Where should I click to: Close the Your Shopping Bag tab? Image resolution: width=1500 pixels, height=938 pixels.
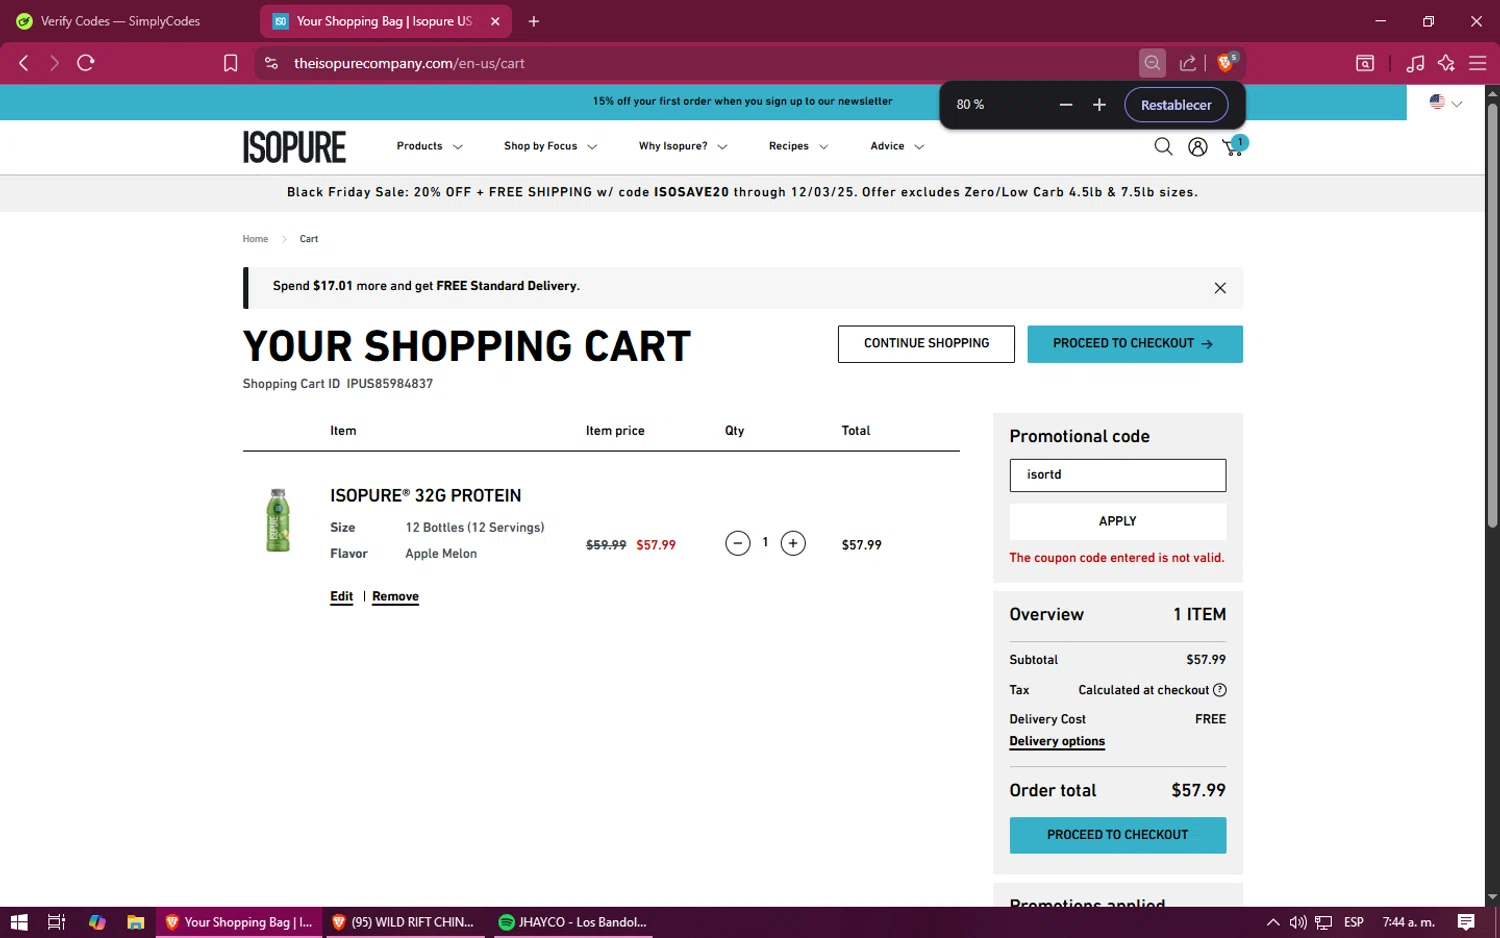coord(495,21)
